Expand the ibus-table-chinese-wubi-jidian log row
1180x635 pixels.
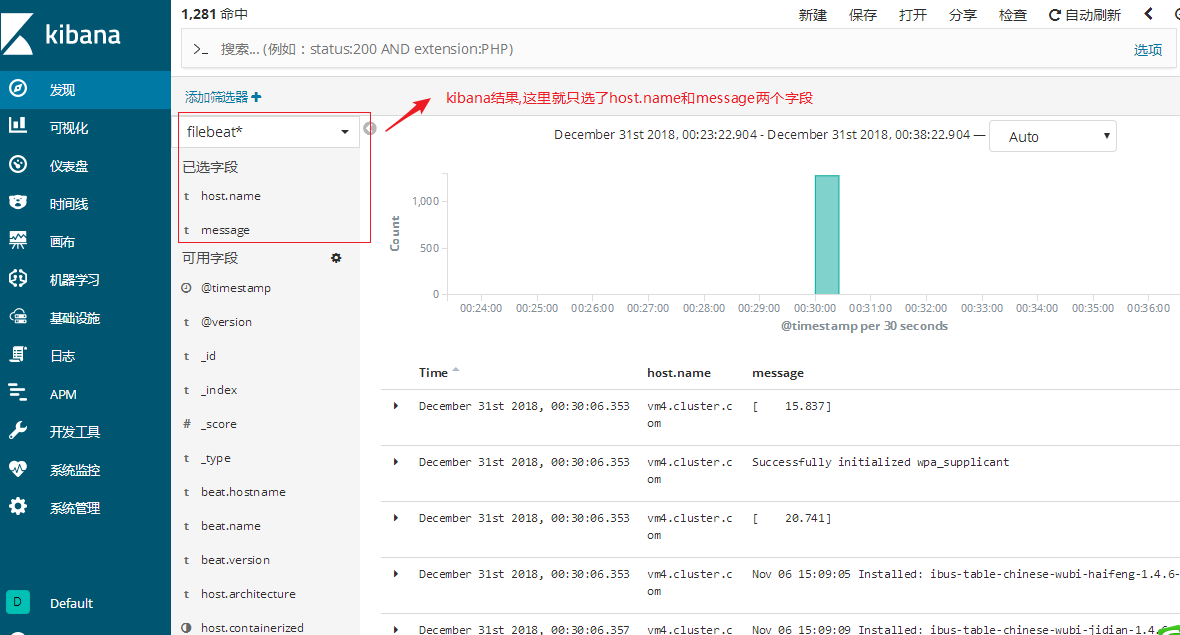[396, 629]
